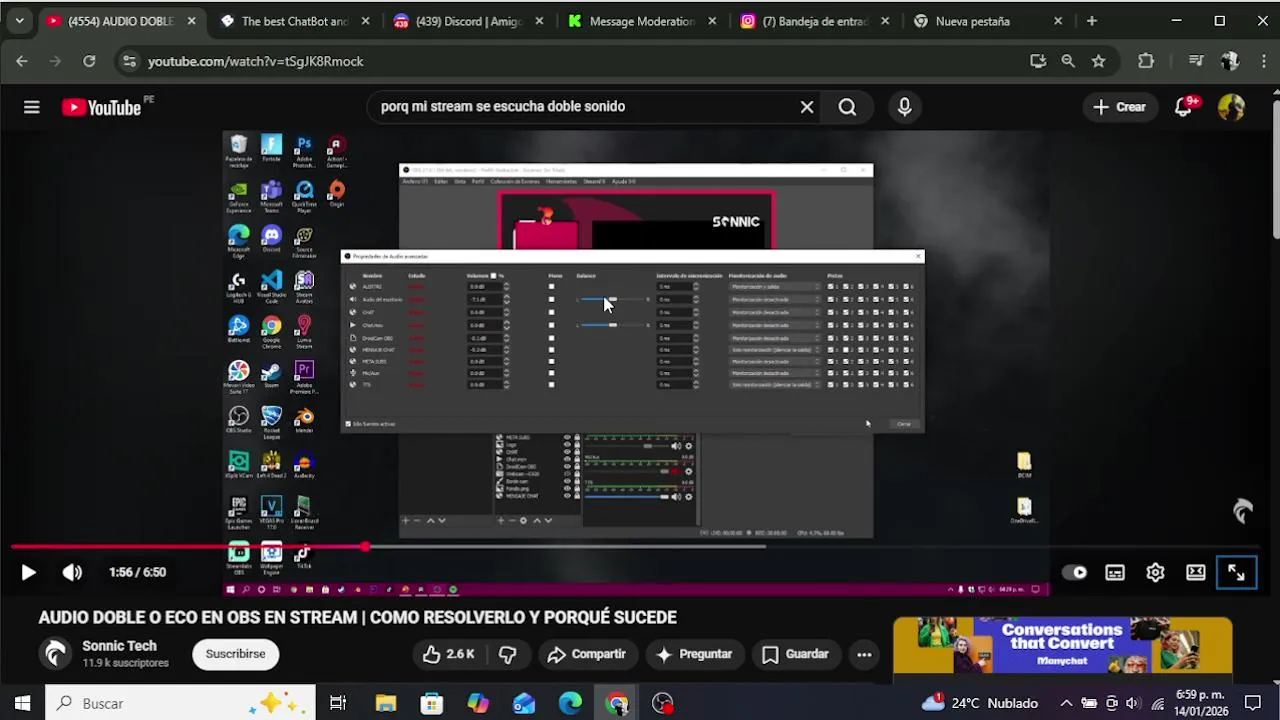The width and height of the screenshot is (1280, 720).
Task: Click the youtube.com address bar URL
Action: [x=255, y=61]
